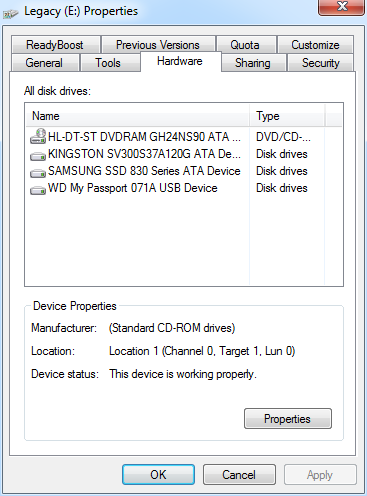Confirm with the OK button
The image size is (367, 496).
point(158,474)
